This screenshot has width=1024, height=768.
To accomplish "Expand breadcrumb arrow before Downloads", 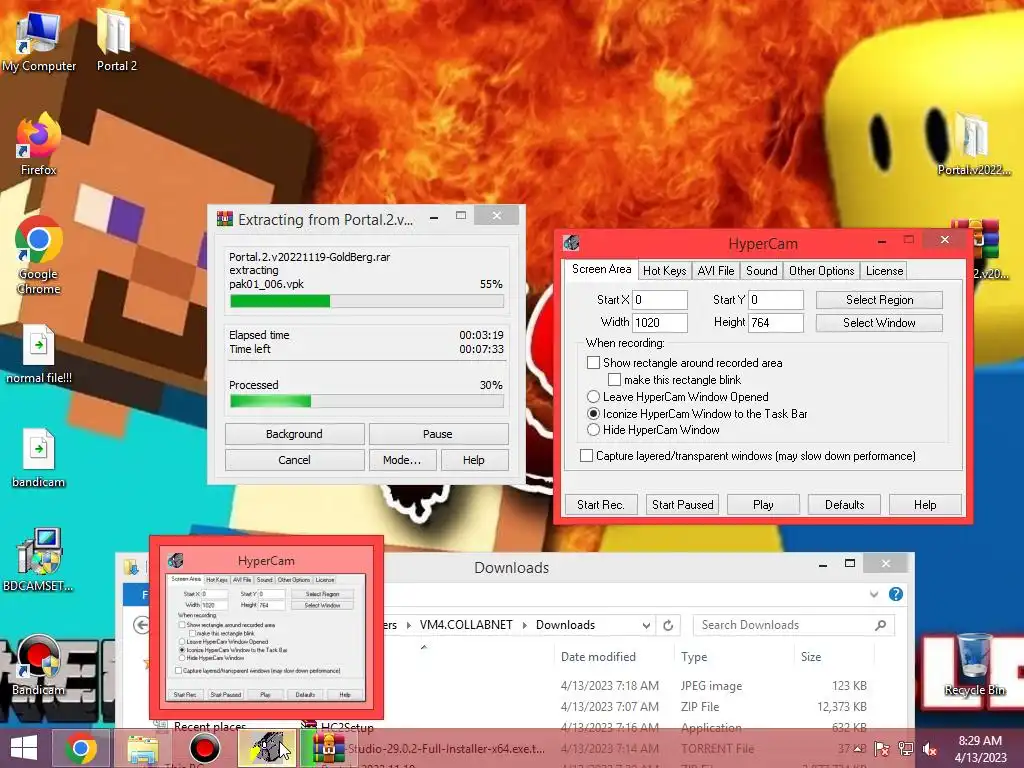I will click(x=524, y=625).
